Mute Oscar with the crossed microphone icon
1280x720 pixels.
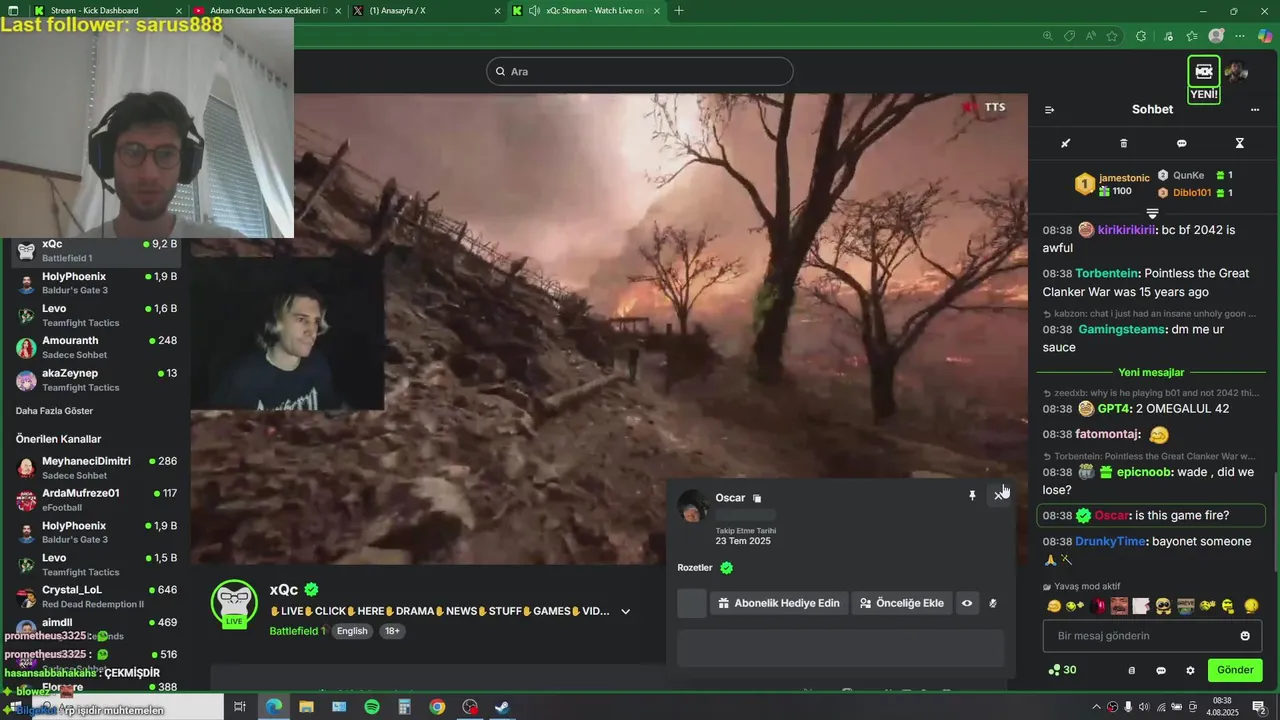993,603
